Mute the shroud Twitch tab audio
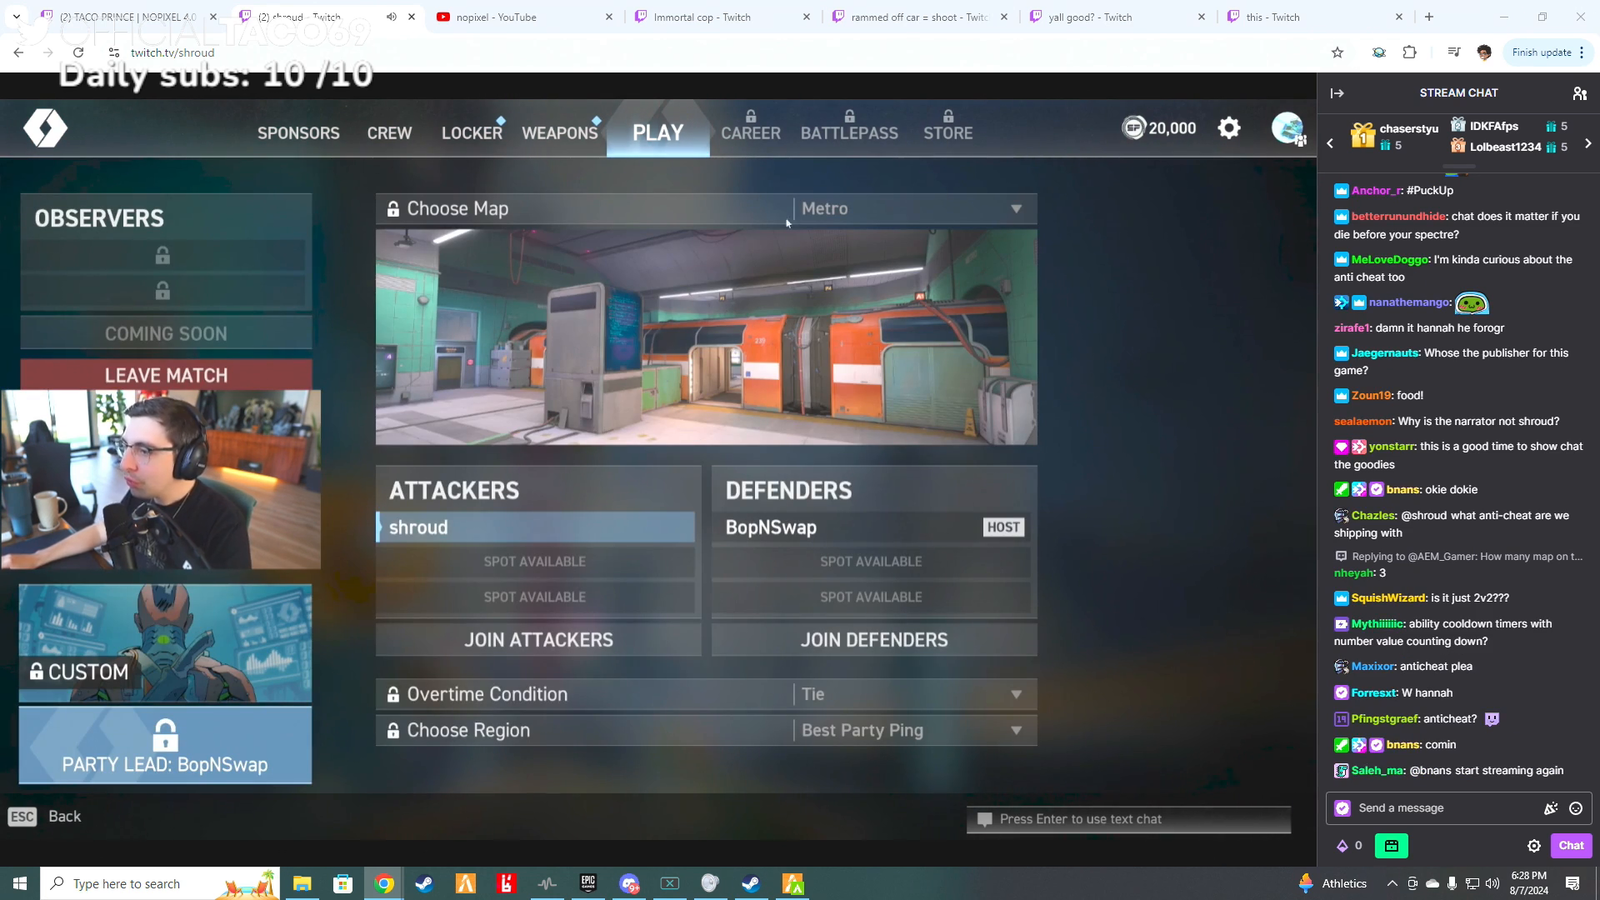This screenshot has height=900, width=1600. point(391,17)
